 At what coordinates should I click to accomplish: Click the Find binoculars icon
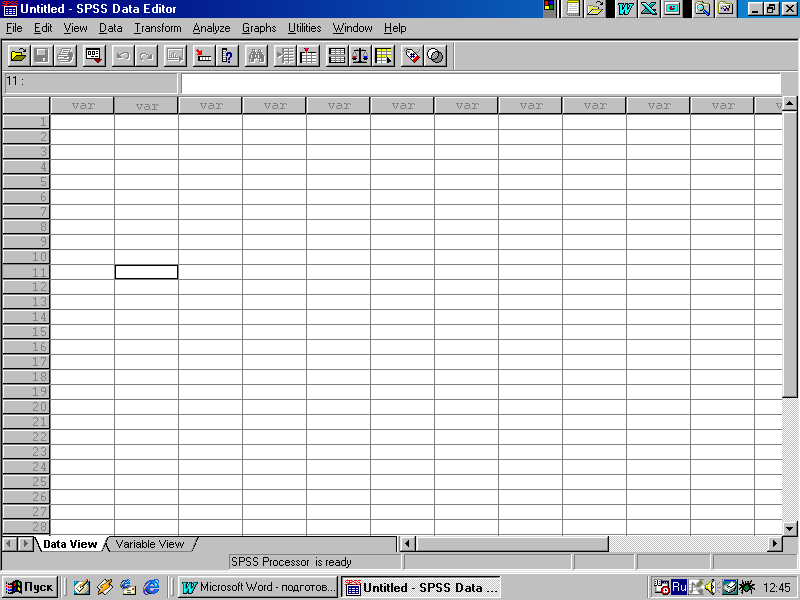(256, 56)
